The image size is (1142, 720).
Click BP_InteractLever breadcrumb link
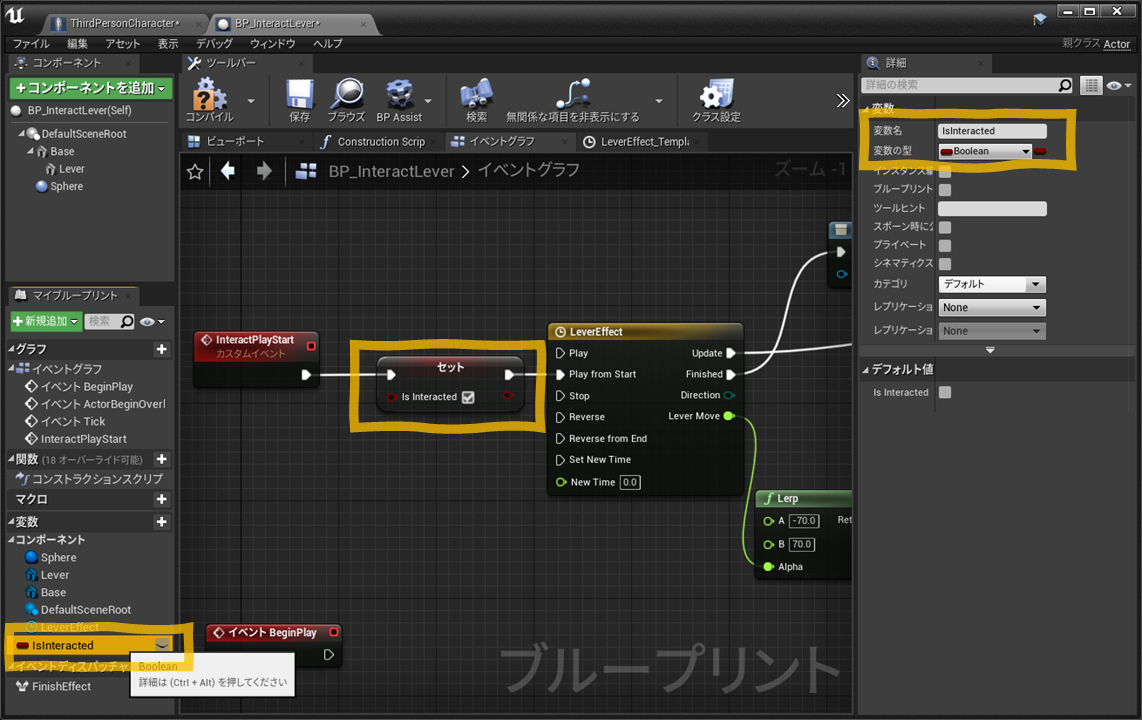[x=391, y=171]
